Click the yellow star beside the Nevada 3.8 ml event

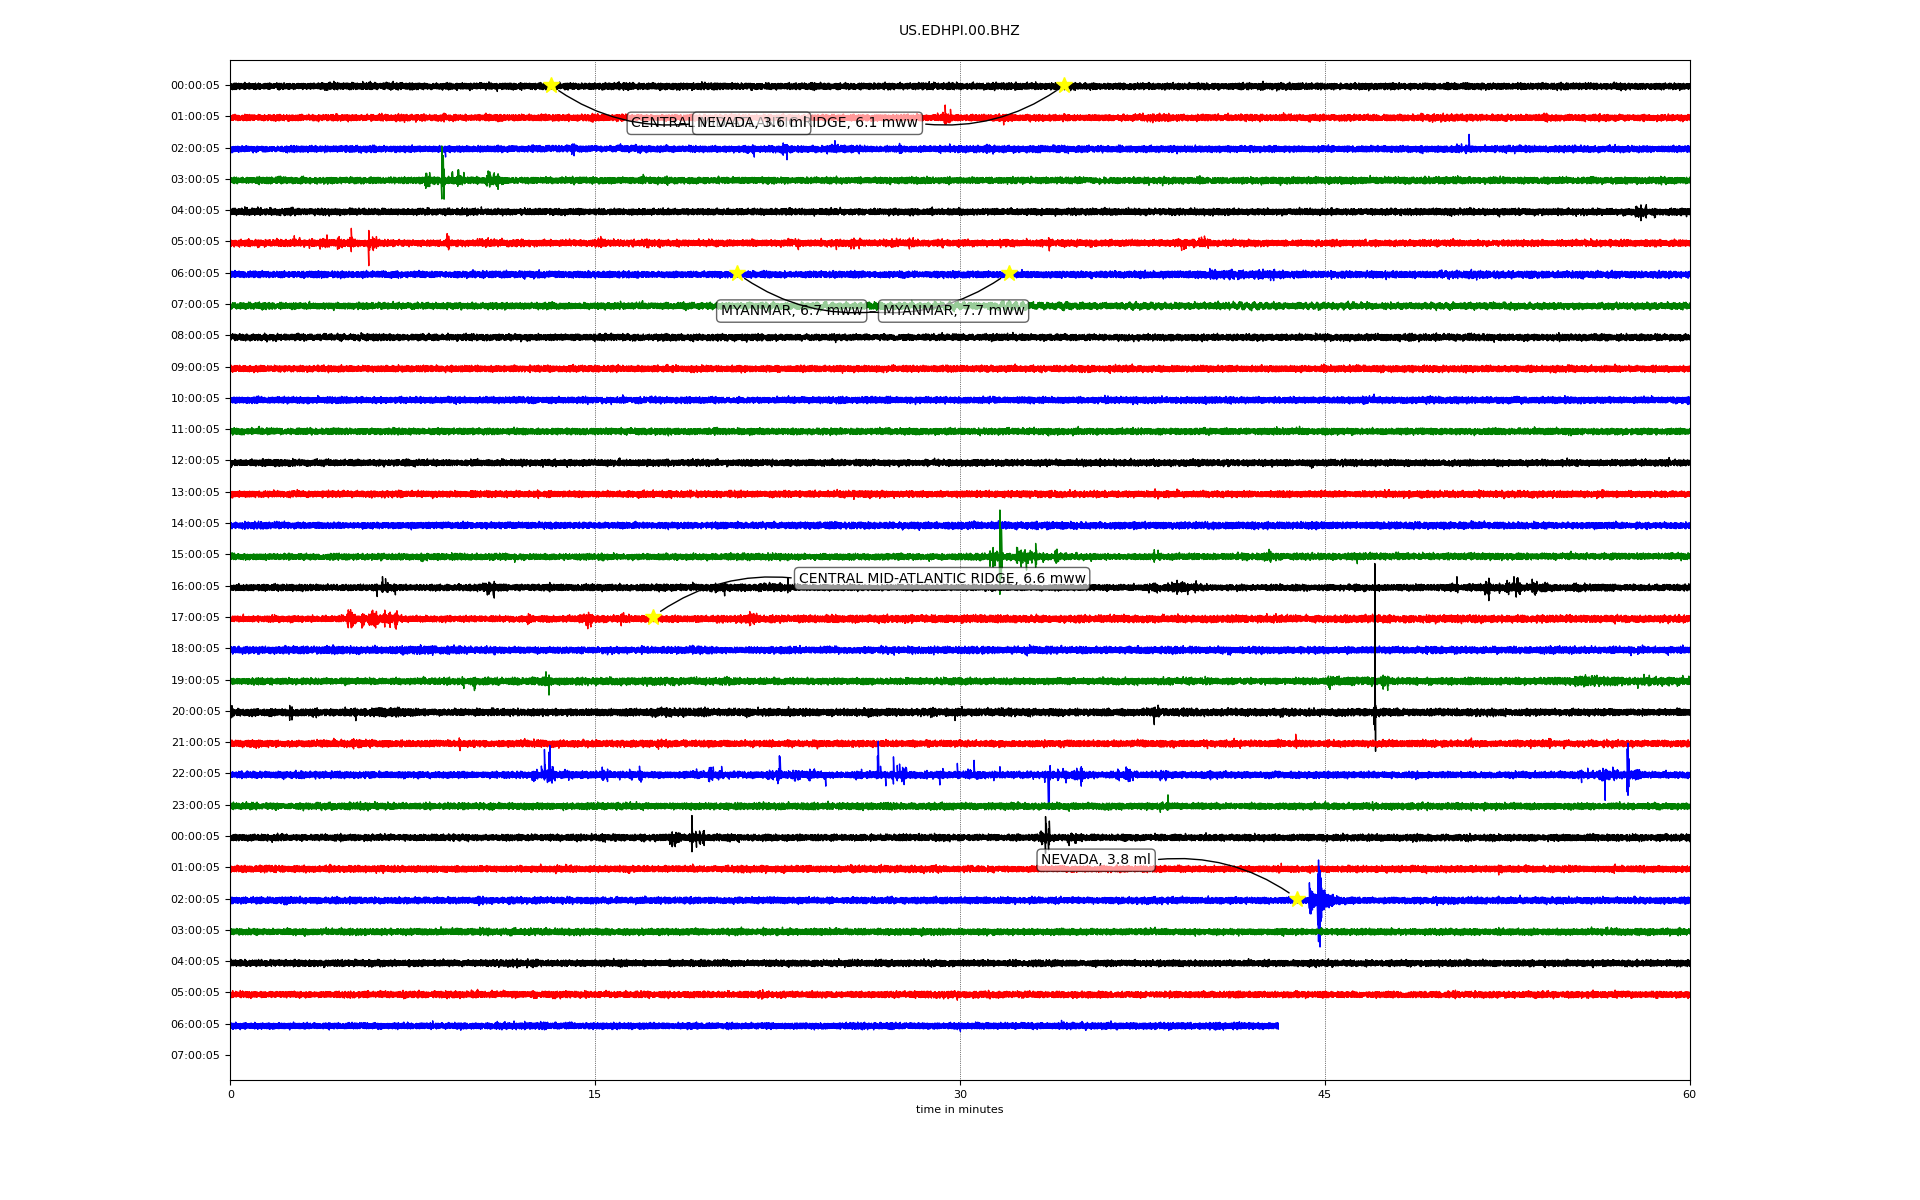pos(1297,899)
